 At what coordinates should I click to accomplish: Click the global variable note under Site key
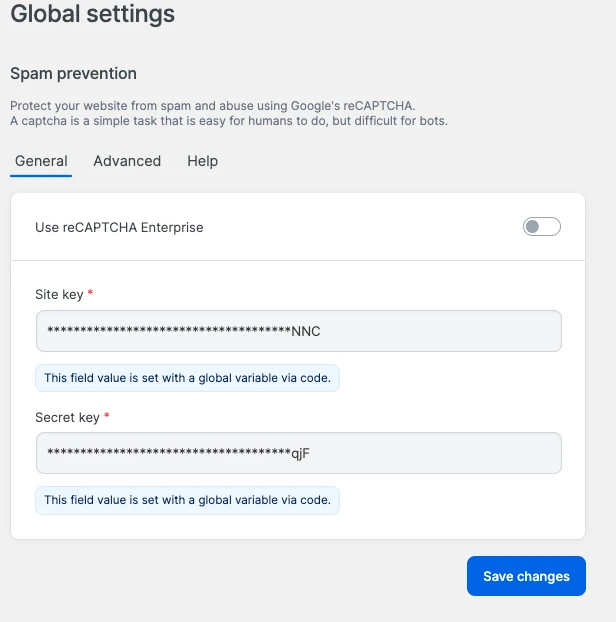tap(187, 378)
